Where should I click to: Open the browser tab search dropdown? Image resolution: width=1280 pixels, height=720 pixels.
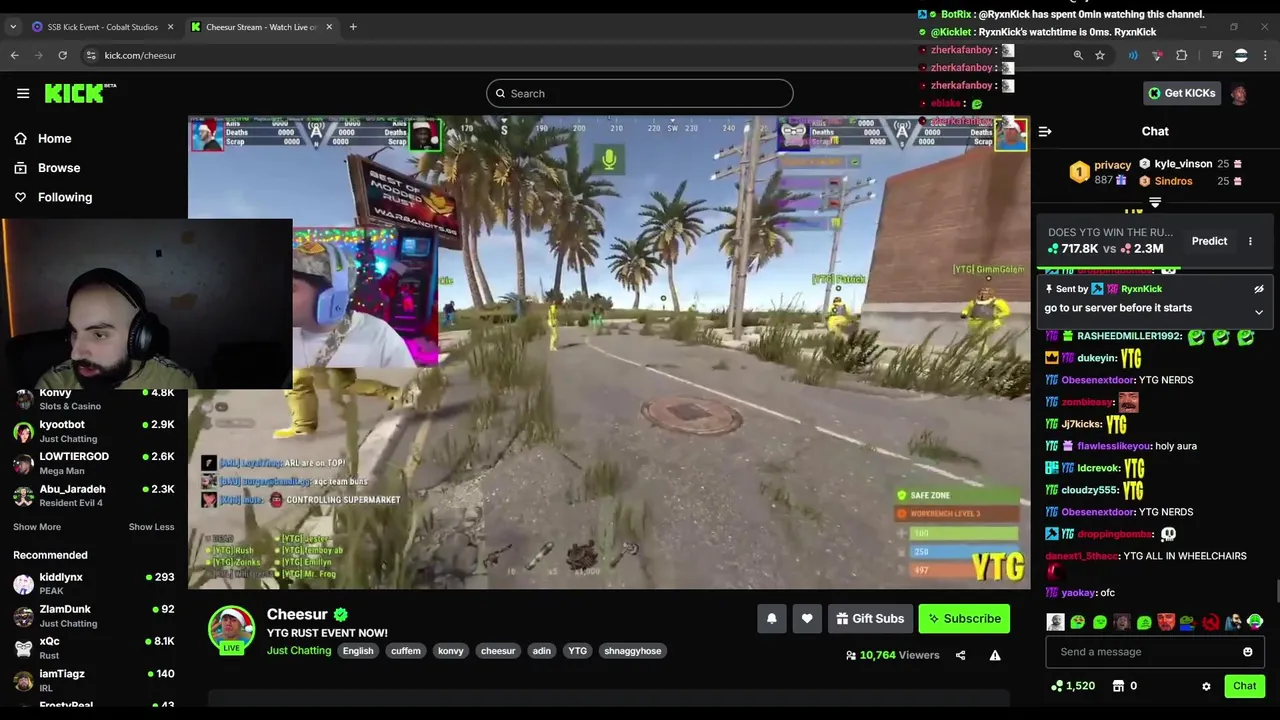coord(13,27)
